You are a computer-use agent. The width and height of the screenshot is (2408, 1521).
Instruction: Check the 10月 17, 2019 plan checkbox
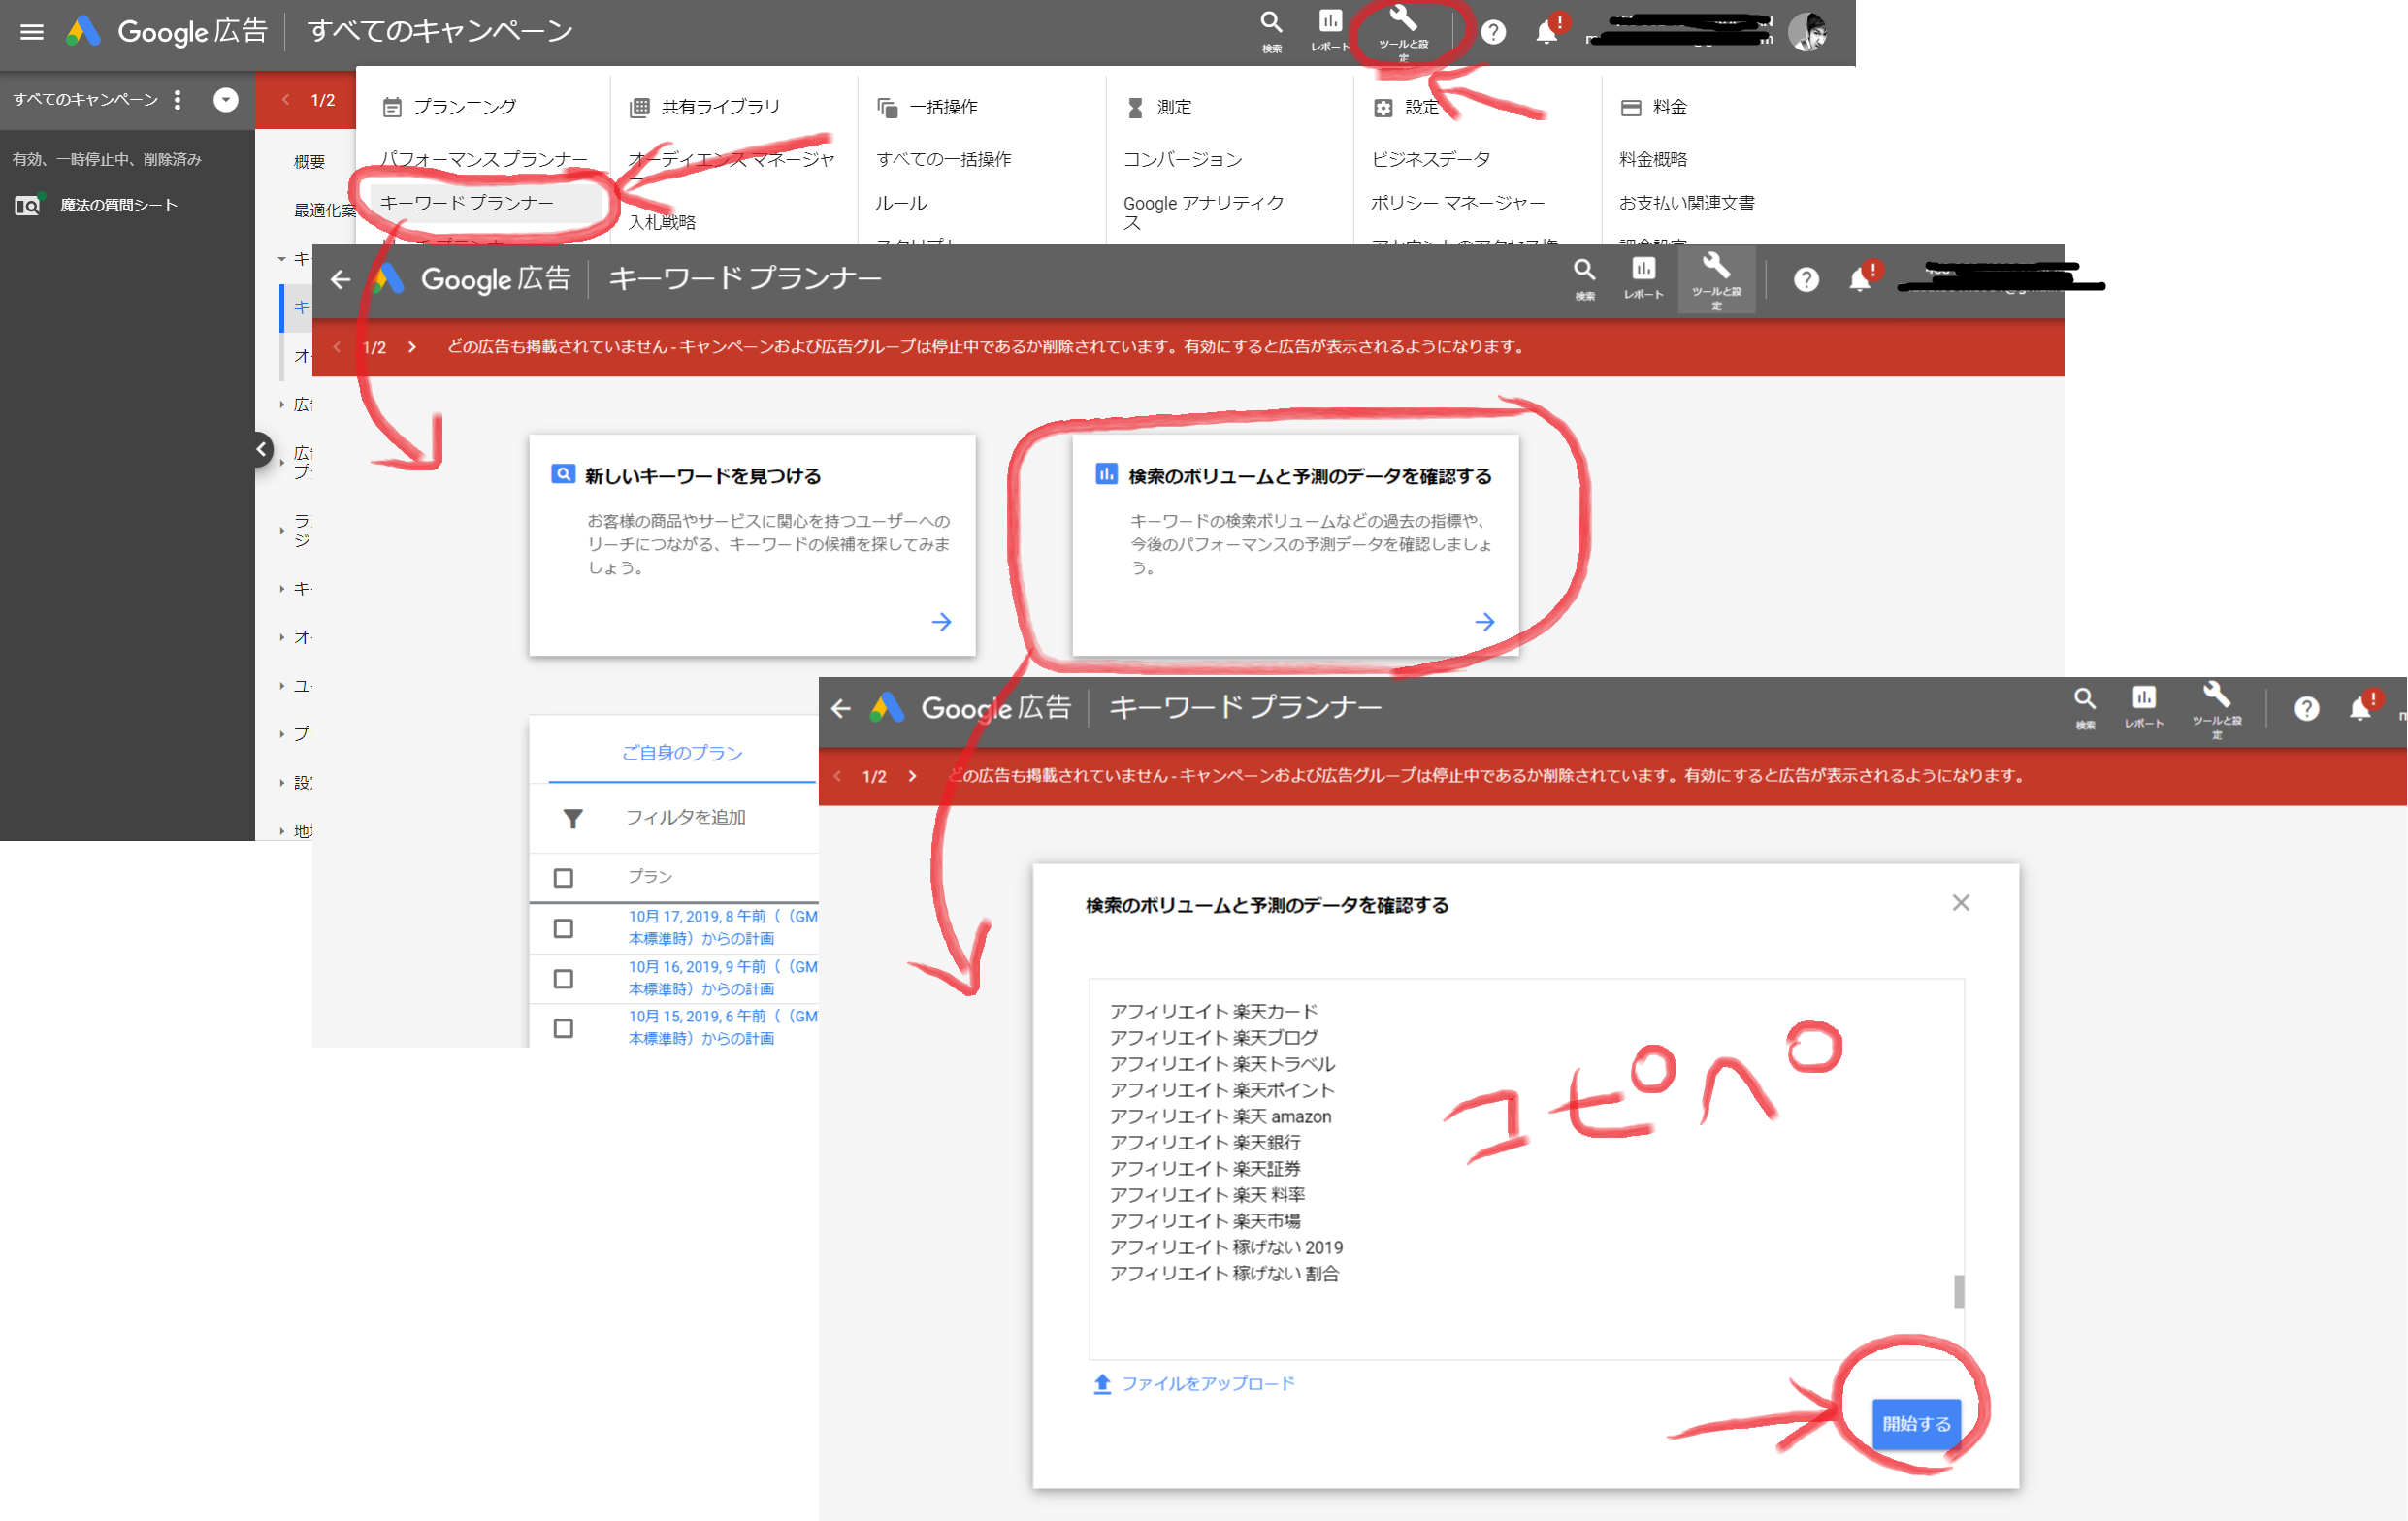(x=564, y=929)
